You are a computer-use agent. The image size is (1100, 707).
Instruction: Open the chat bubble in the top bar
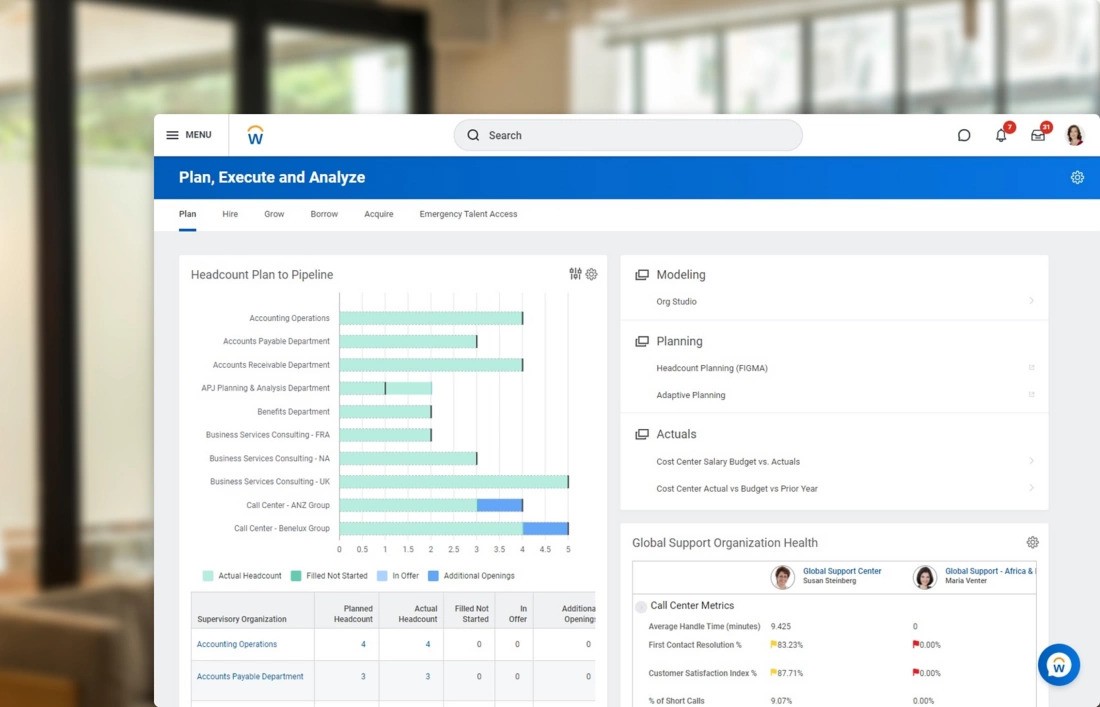[x=963, y=134]
